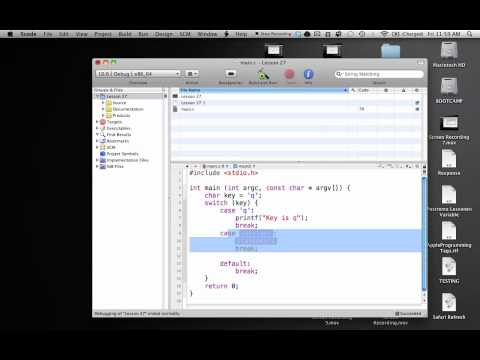
Task: Select the Find Results magnifier icon
Action: (103, 134)
